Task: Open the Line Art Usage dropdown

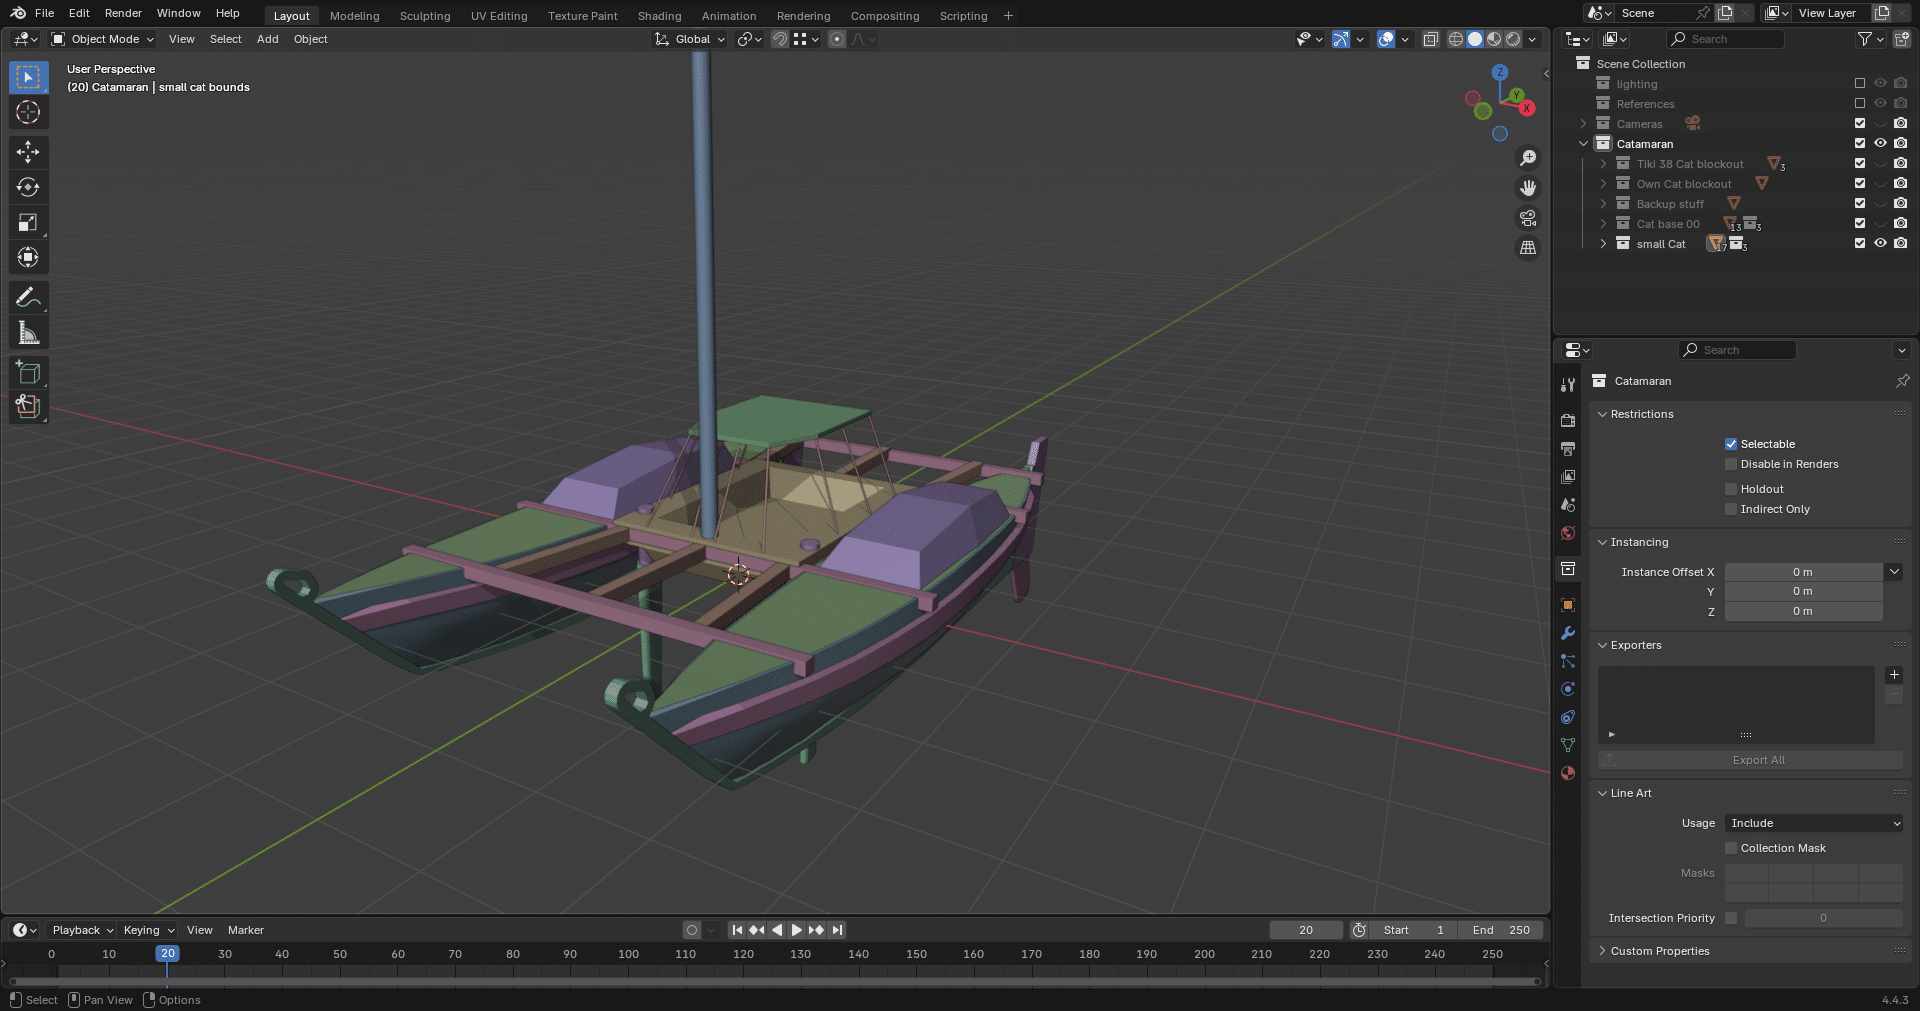Action: click(1814, 823)
